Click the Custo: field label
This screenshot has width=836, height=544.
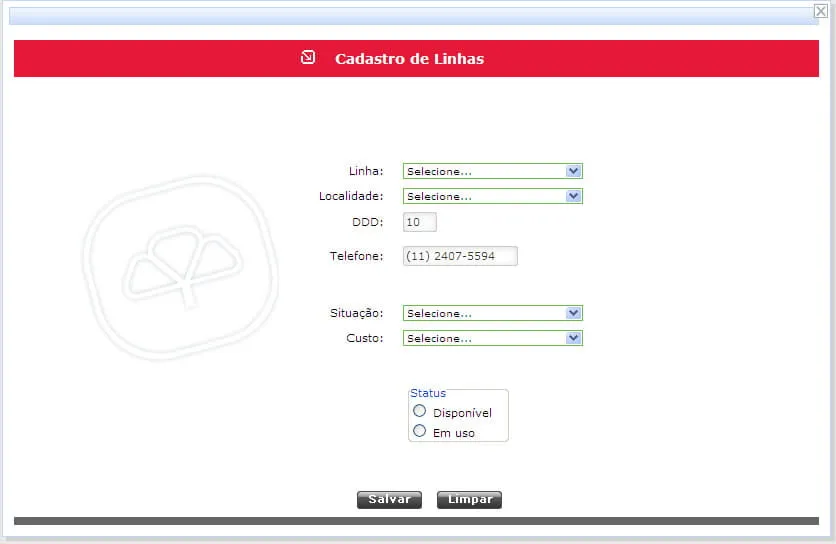click(365, 338)
